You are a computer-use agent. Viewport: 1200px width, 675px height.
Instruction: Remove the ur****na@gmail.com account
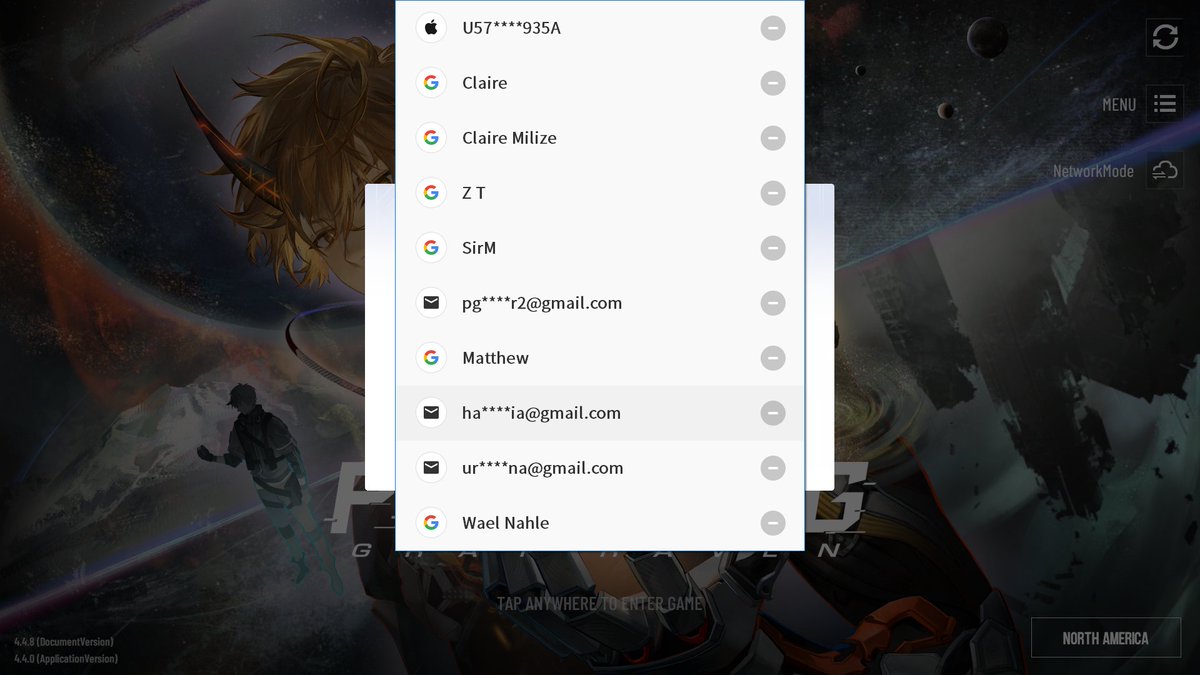(773, 468)
